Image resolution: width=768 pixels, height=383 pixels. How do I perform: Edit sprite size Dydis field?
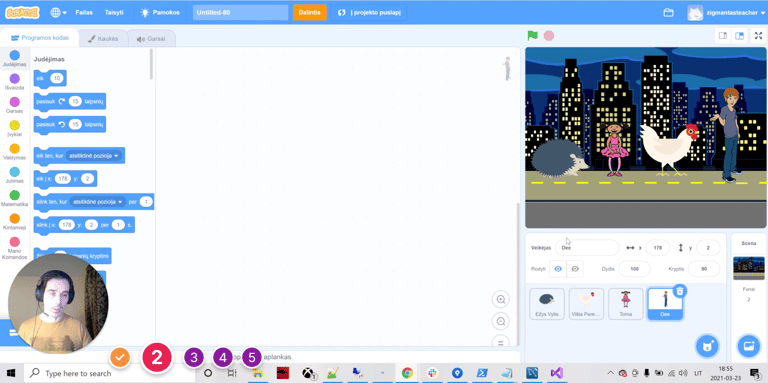pyautogui.click(x=635, y=269)
